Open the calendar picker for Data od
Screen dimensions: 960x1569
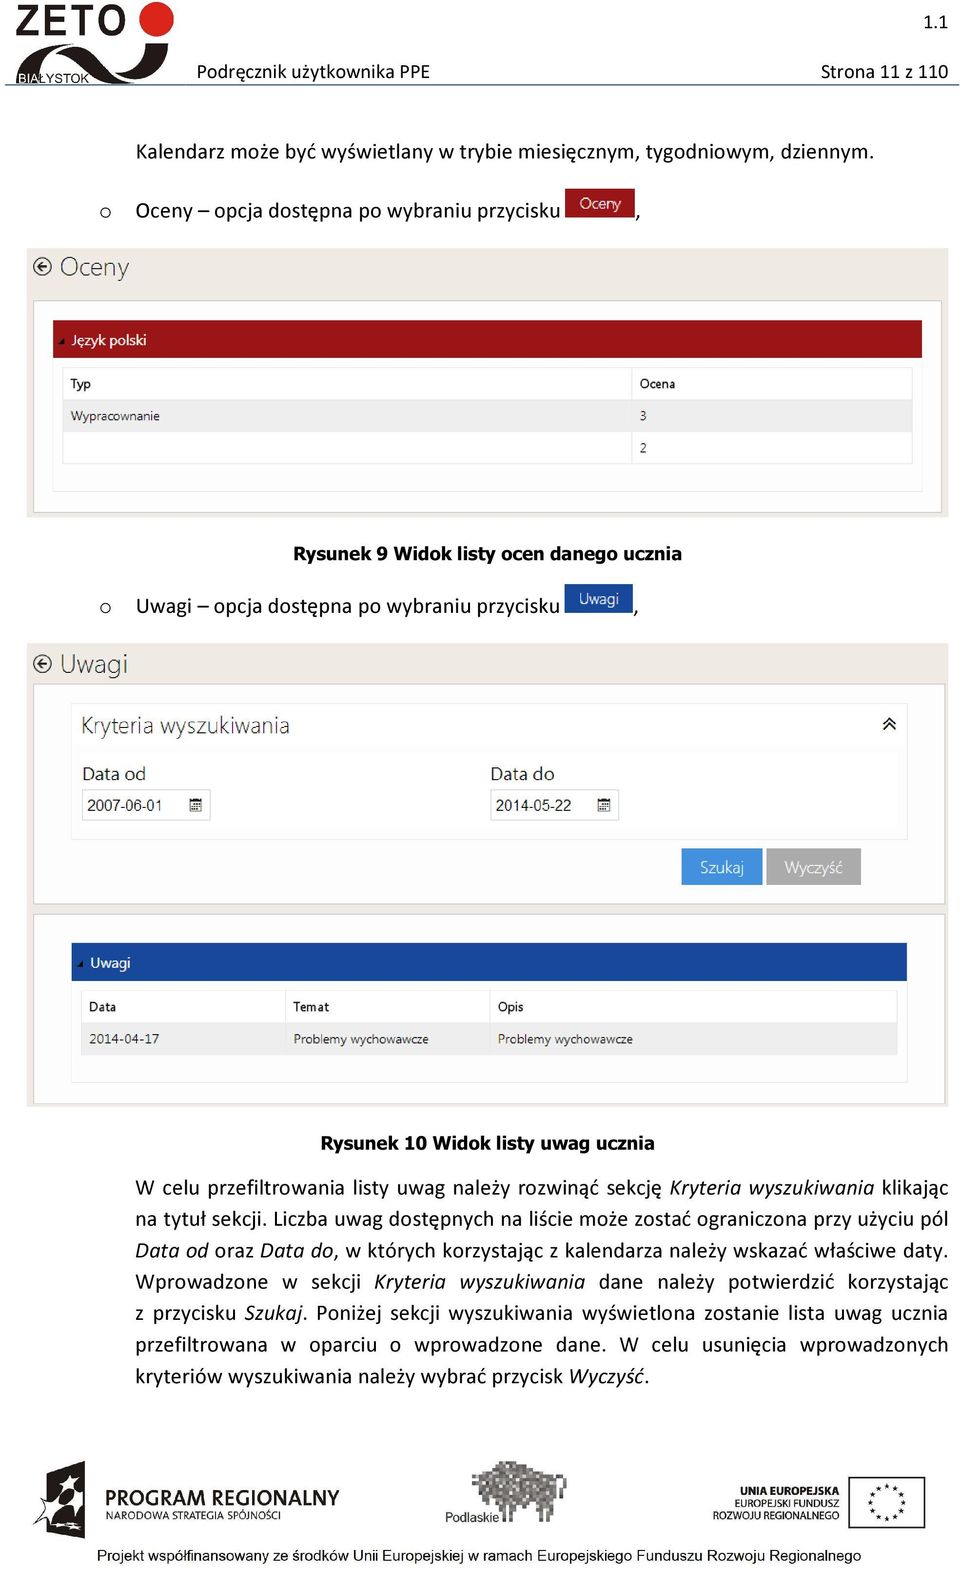(x=196, y=805)
